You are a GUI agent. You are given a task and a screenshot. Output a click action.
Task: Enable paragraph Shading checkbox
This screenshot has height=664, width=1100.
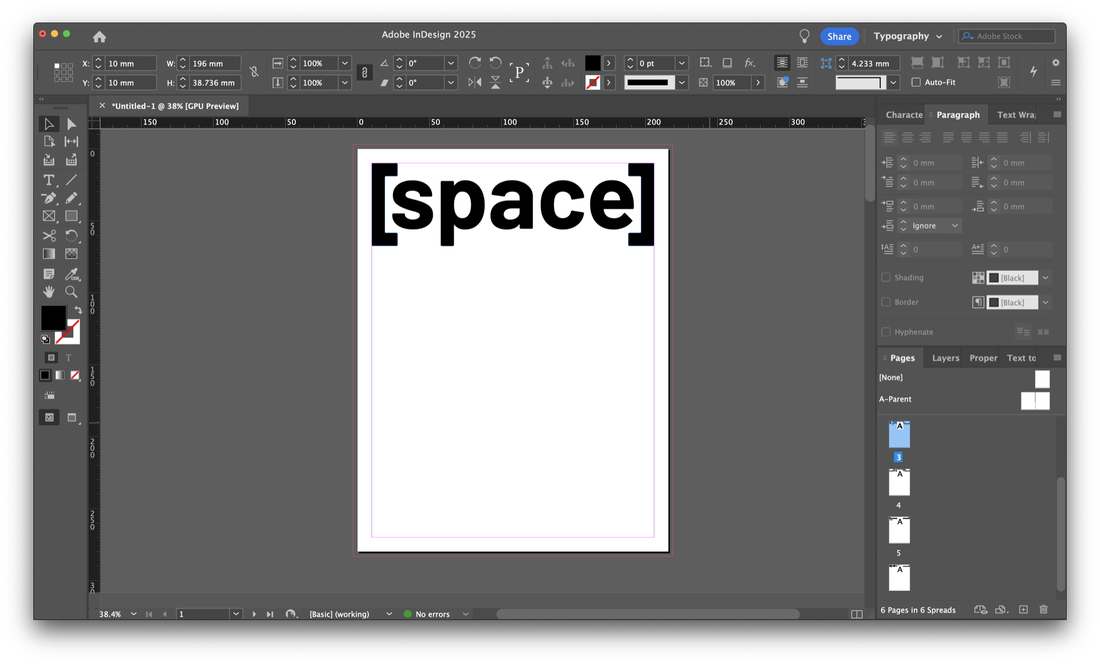(x=886, y=278)
